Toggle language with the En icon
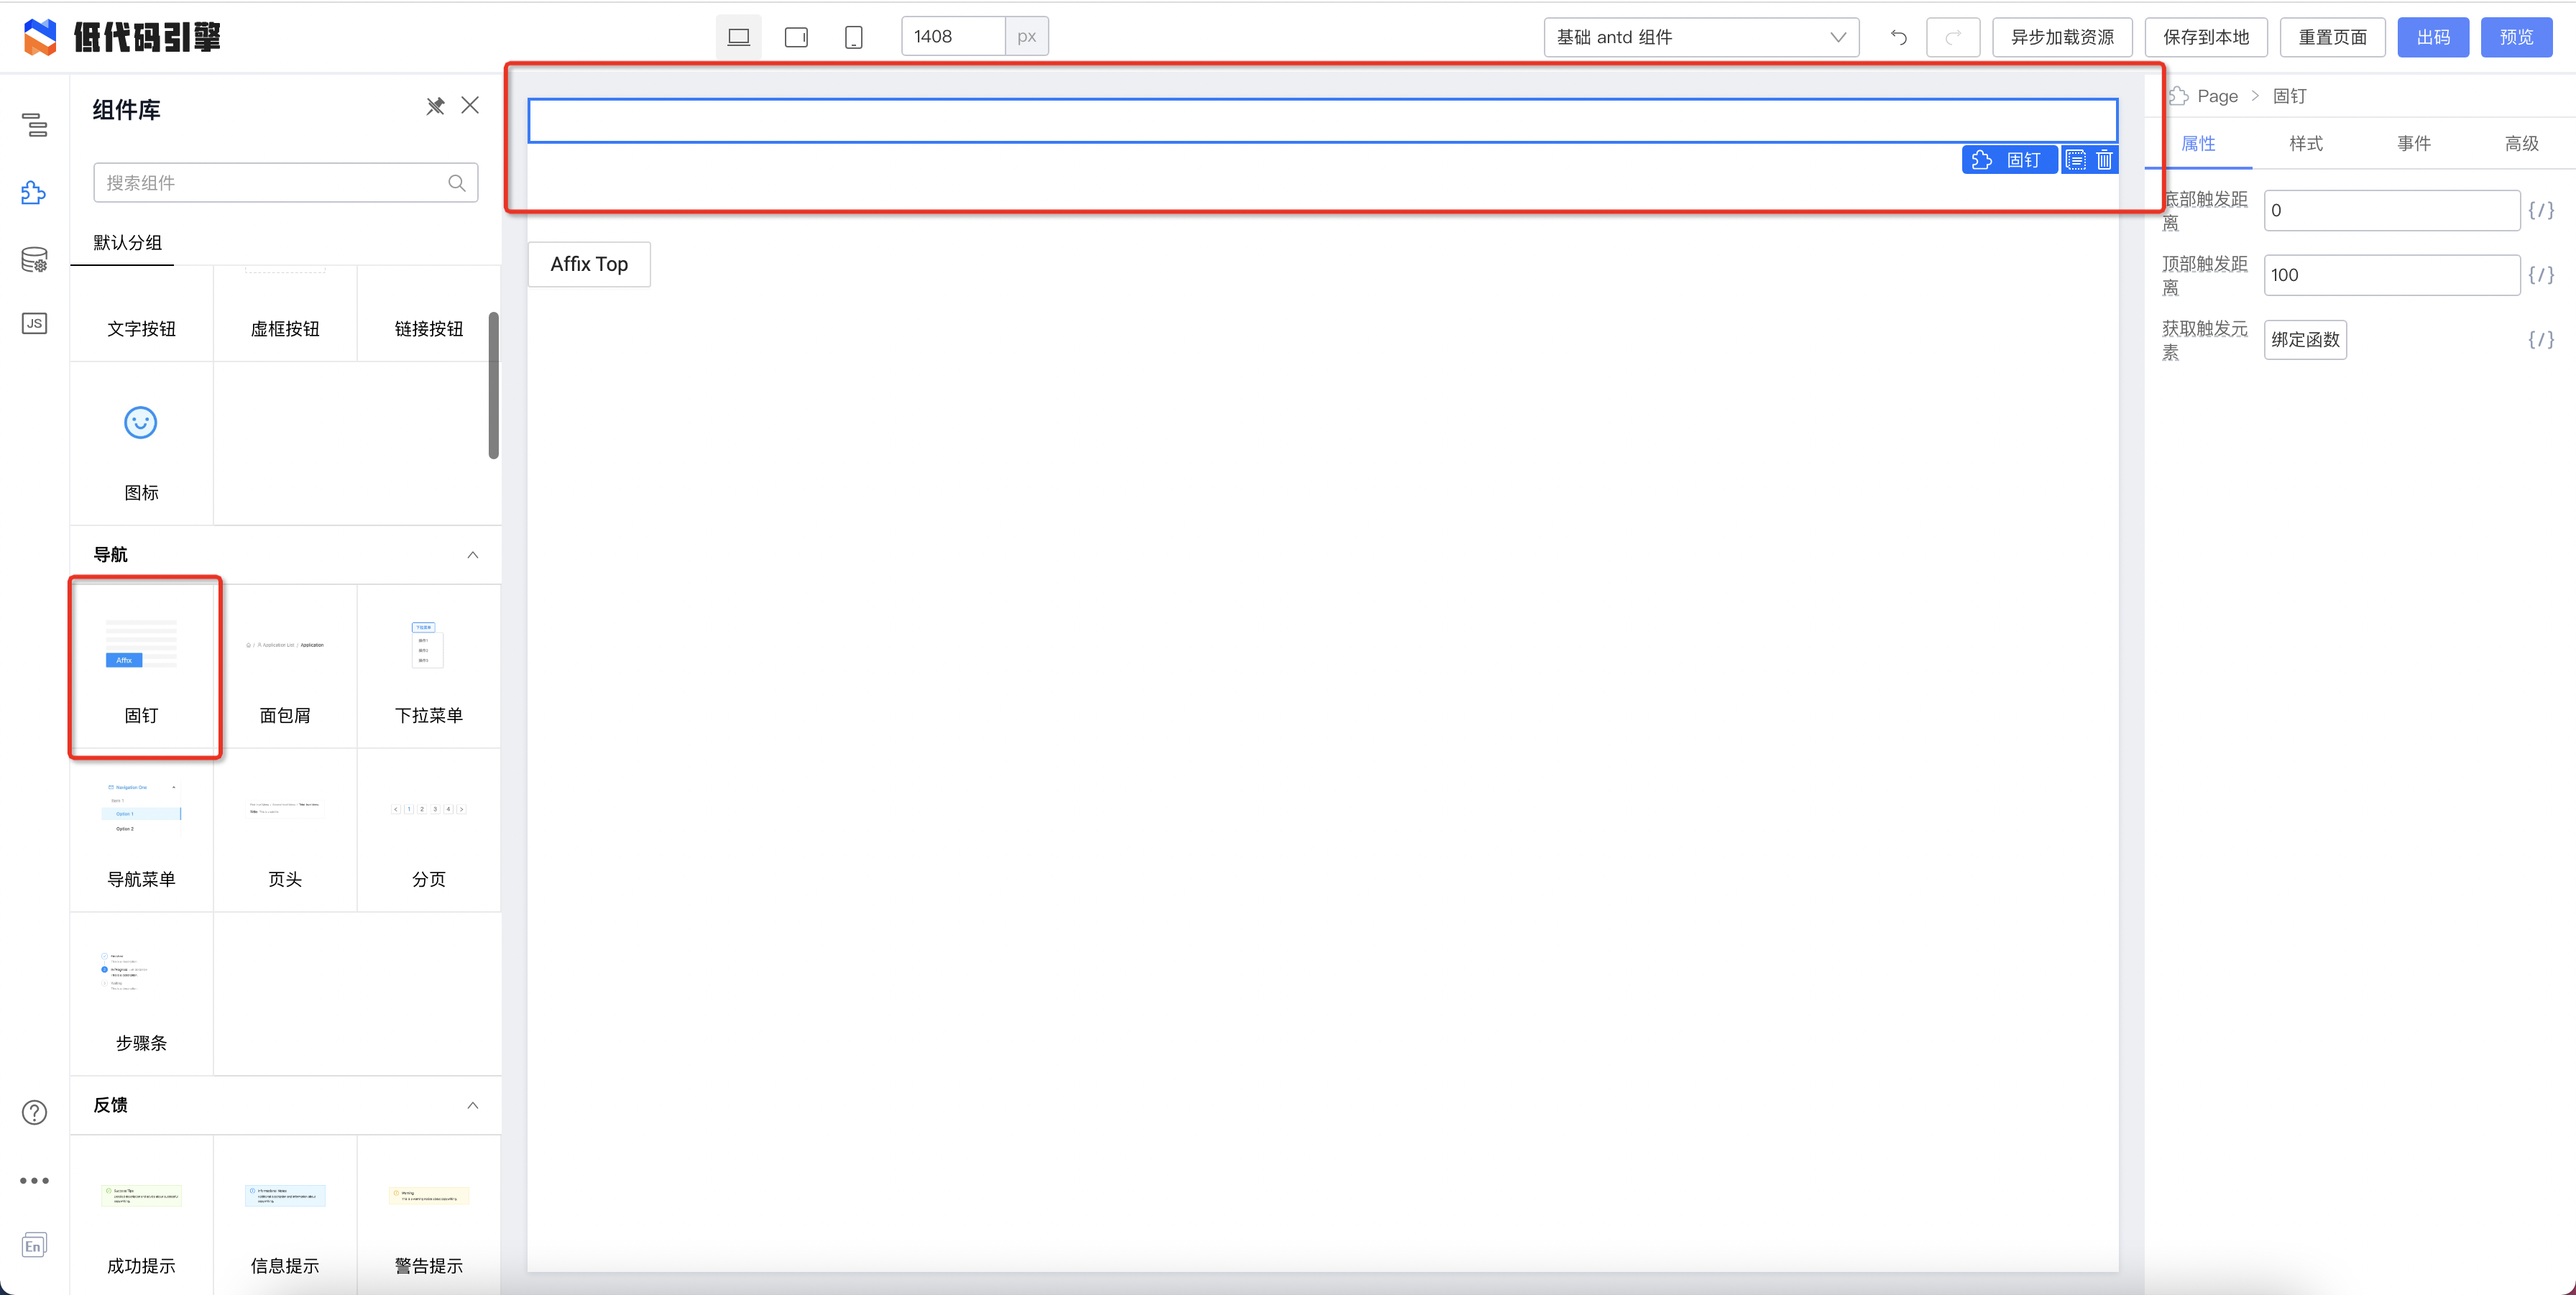 coord(34,1245)
